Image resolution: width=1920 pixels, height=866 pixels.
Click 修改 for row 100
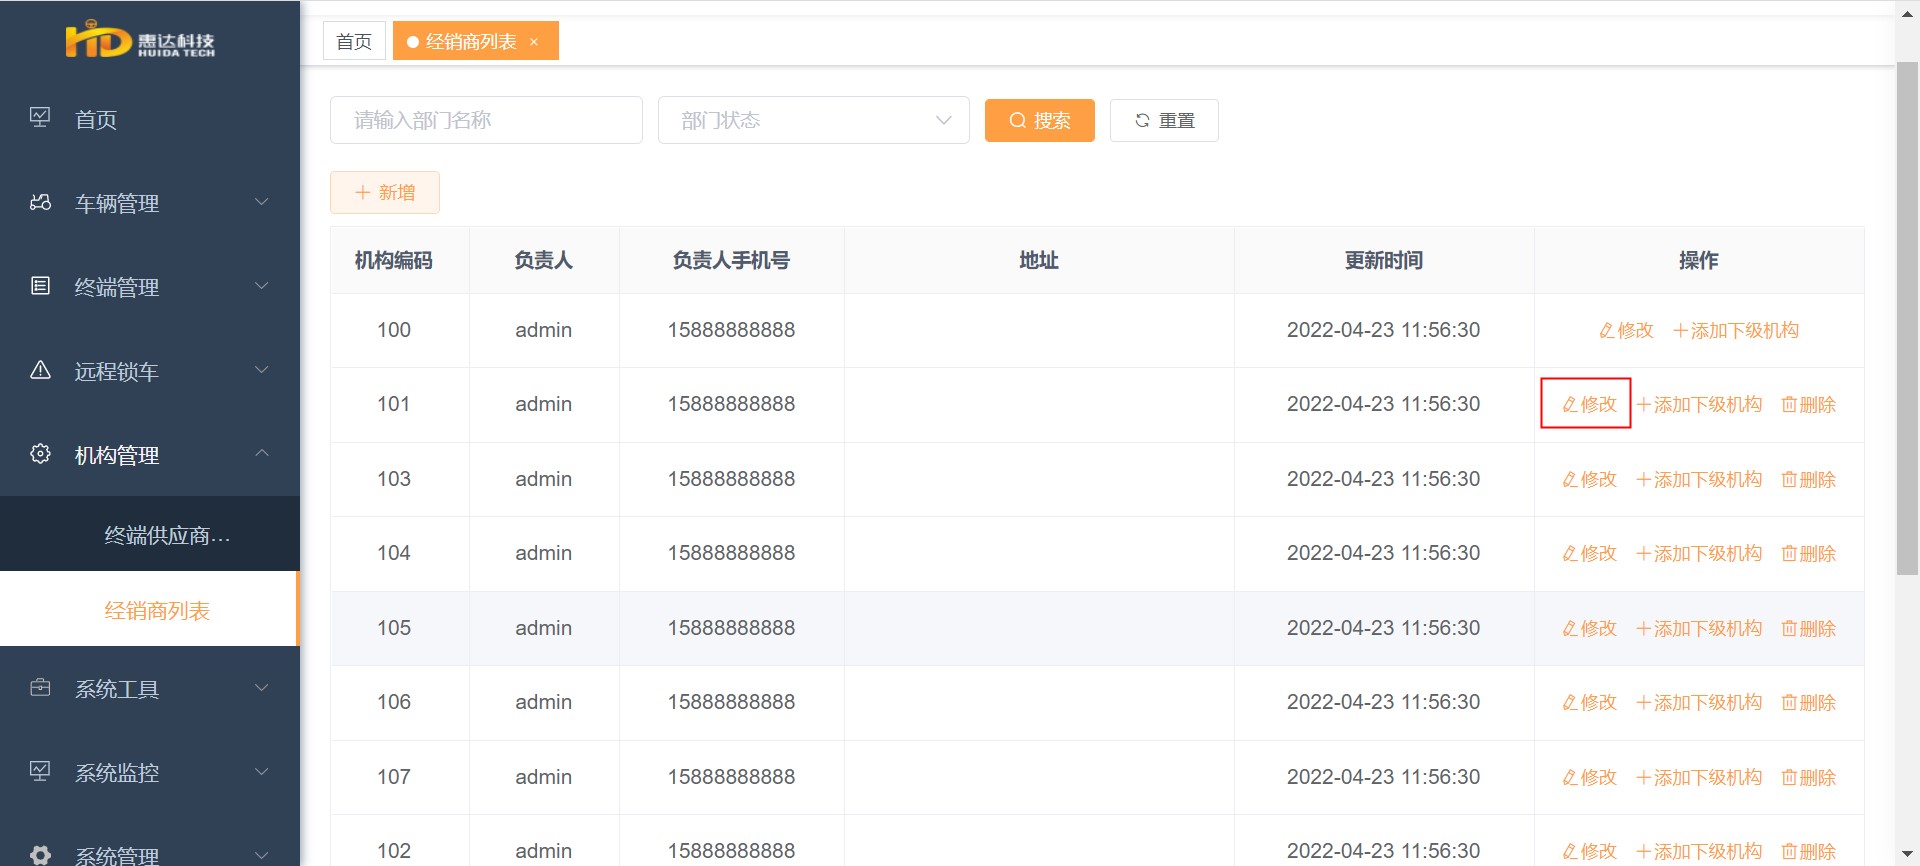pyautogui.click(x=1626, y=330)
